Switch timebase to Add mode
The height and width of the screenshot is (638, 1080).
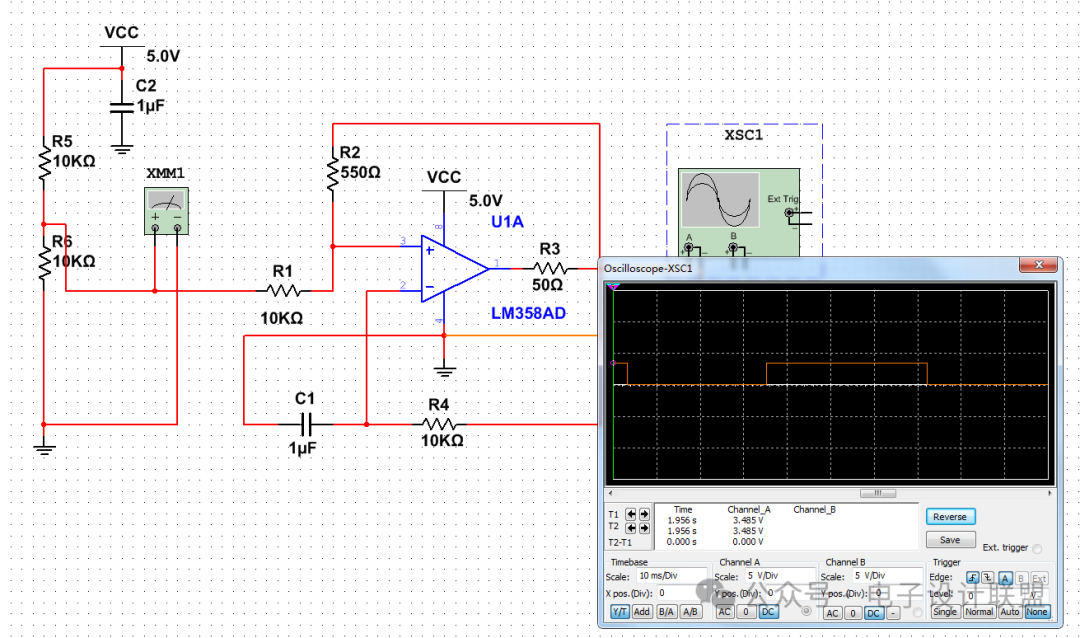coord(641,611)
